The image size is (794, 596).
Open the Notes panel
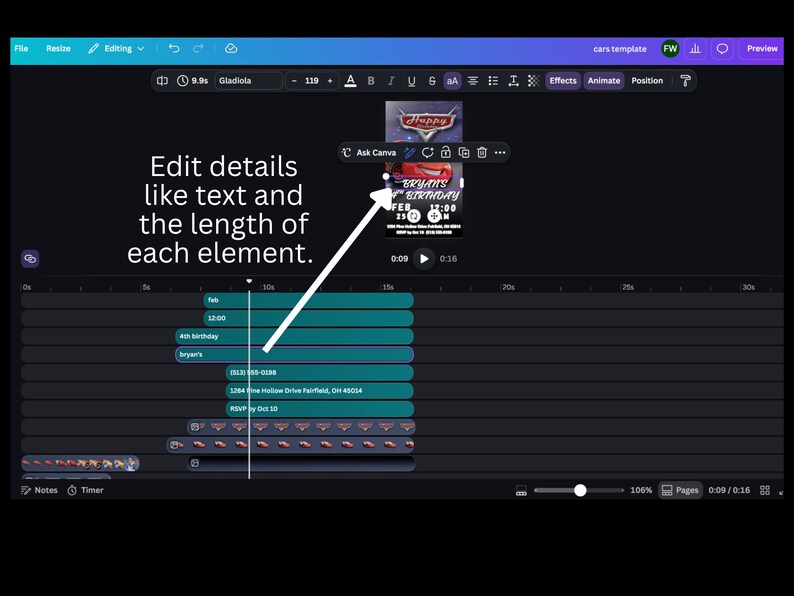click(x=39, y=490)
